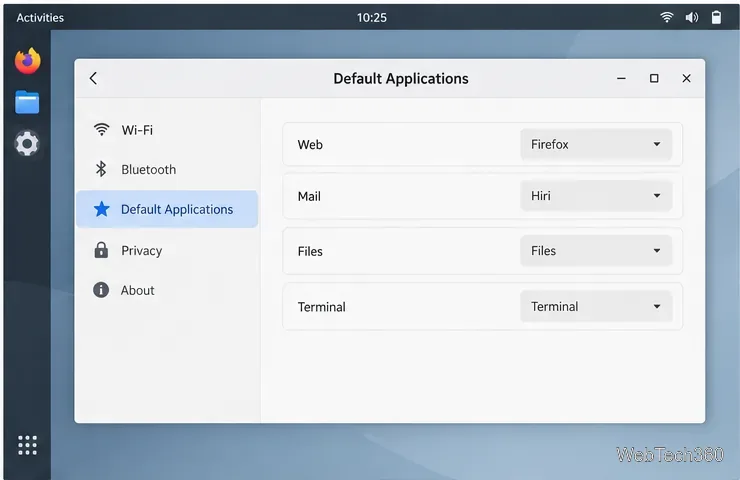Launch Firefox from the dock

pos(27,61)
